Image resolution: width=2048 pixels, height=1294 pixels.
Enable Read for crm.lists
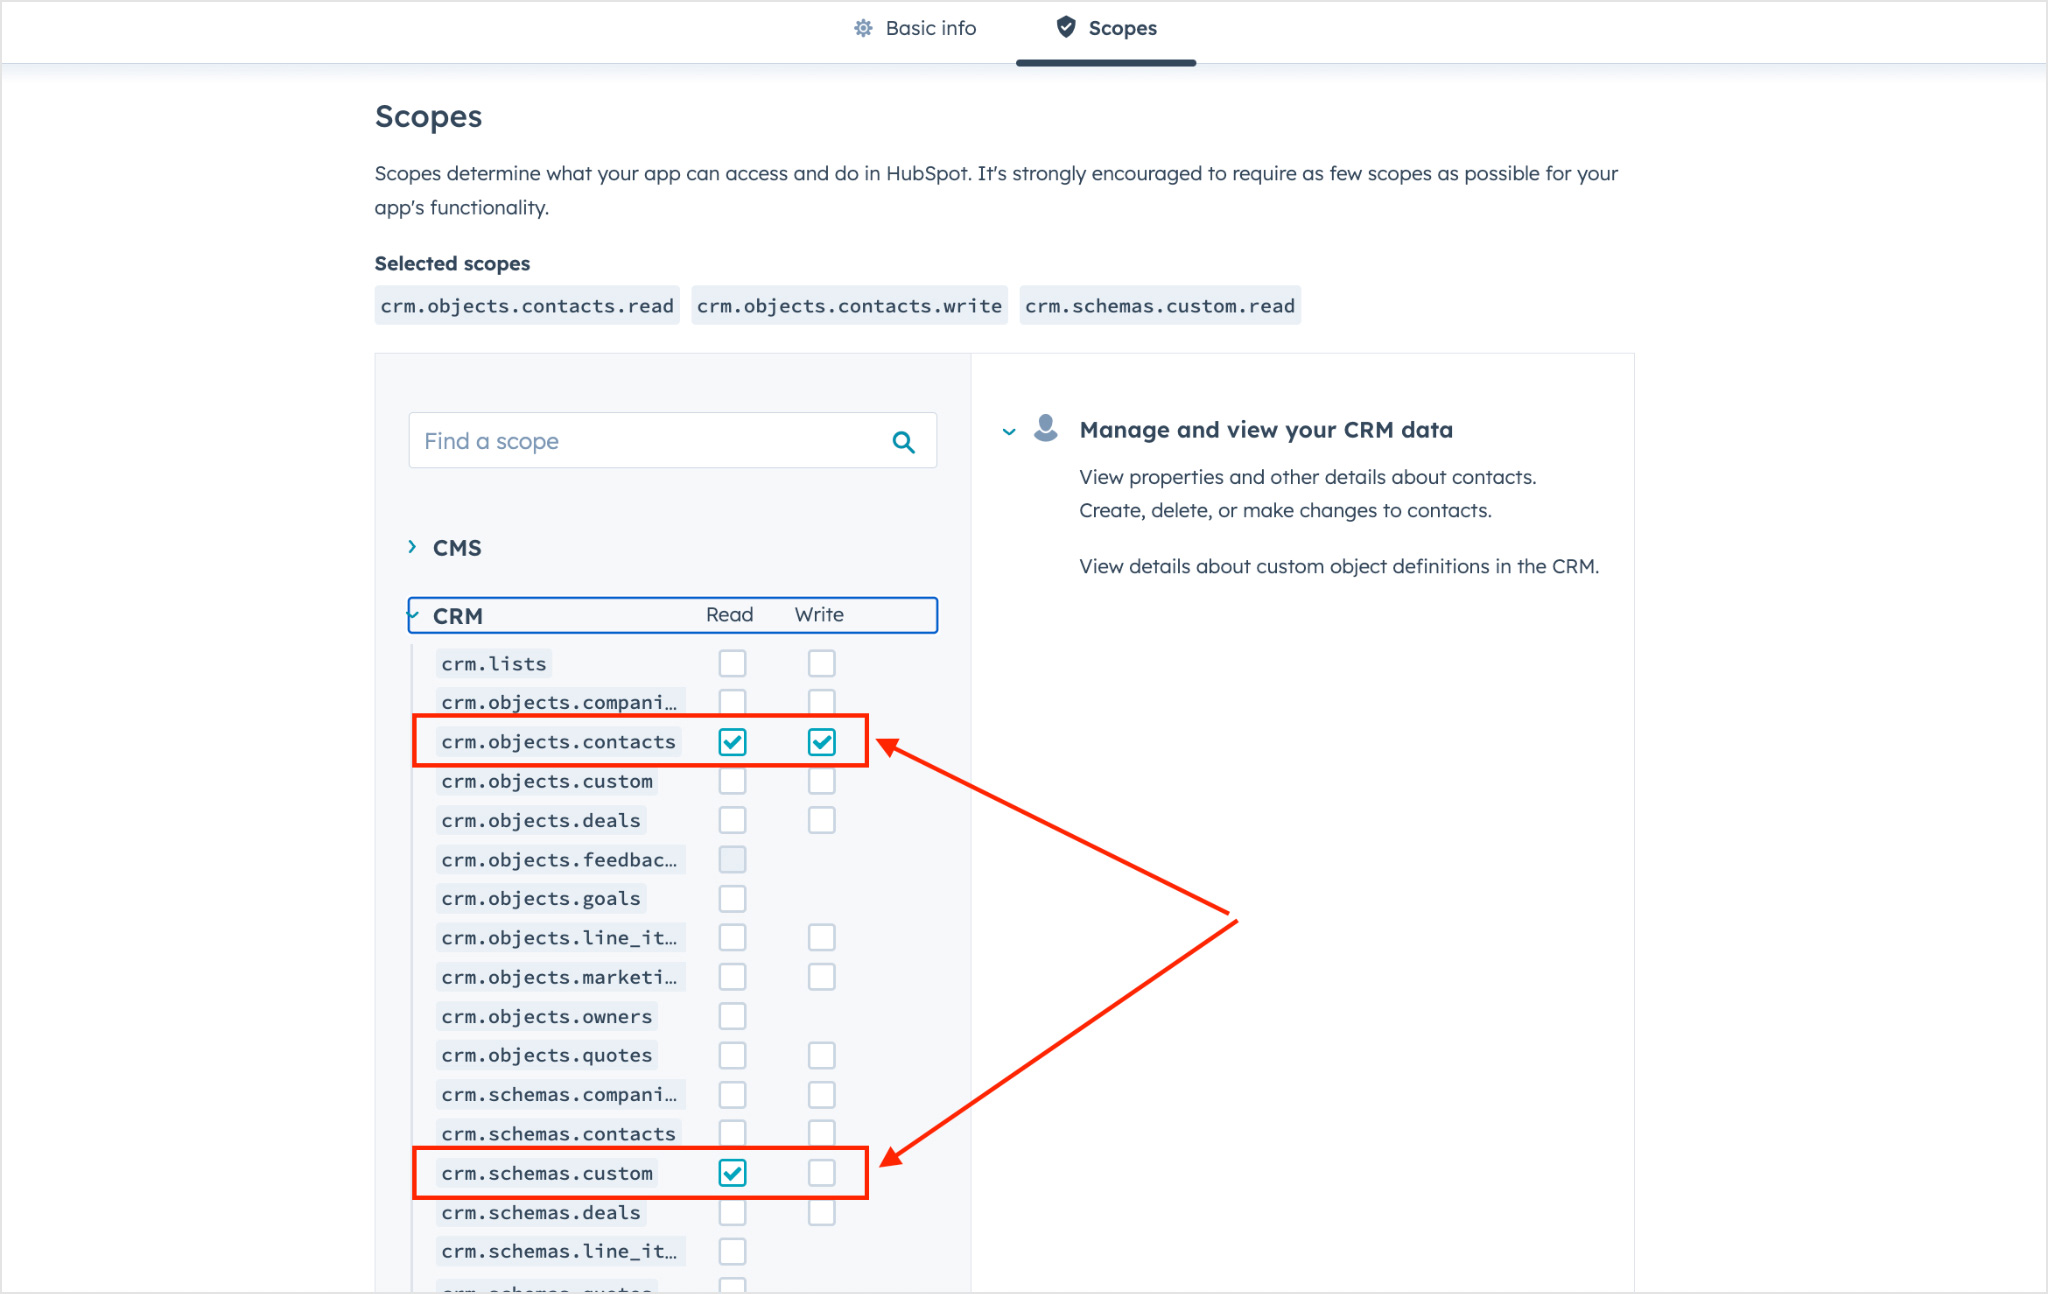[x=732, y=663]
